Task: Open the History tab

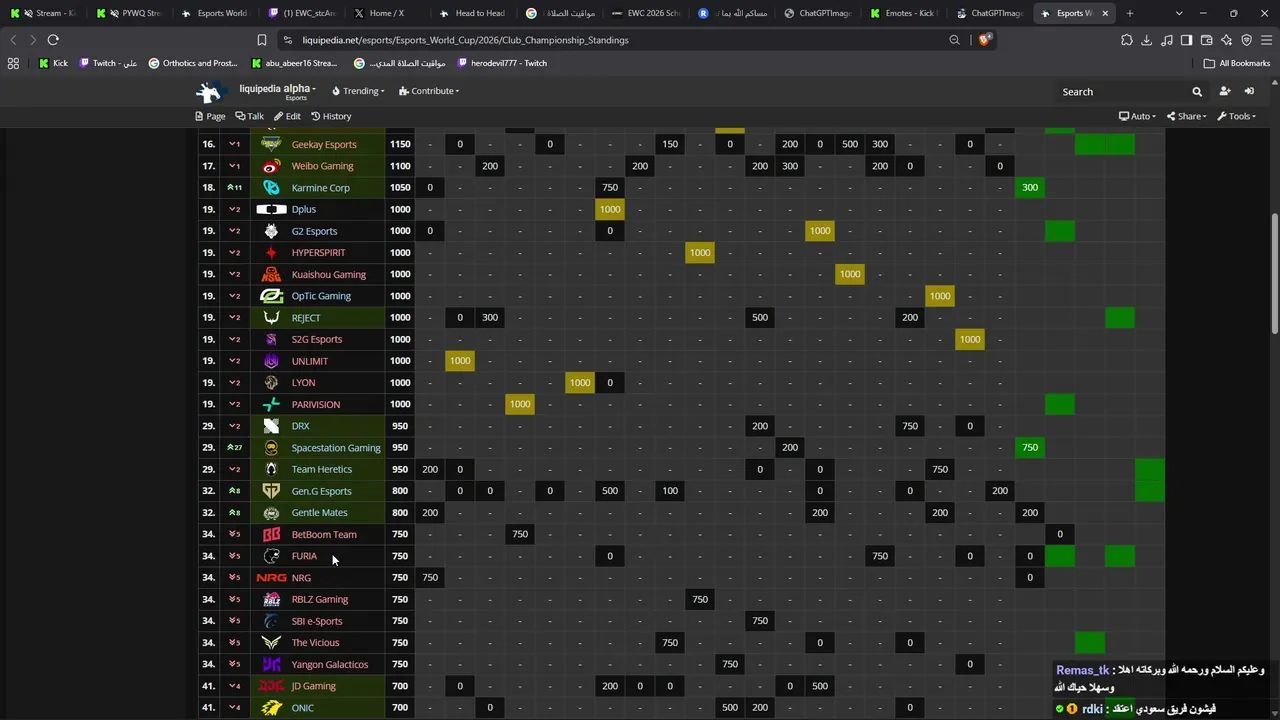Action: [x=331, y=116]
